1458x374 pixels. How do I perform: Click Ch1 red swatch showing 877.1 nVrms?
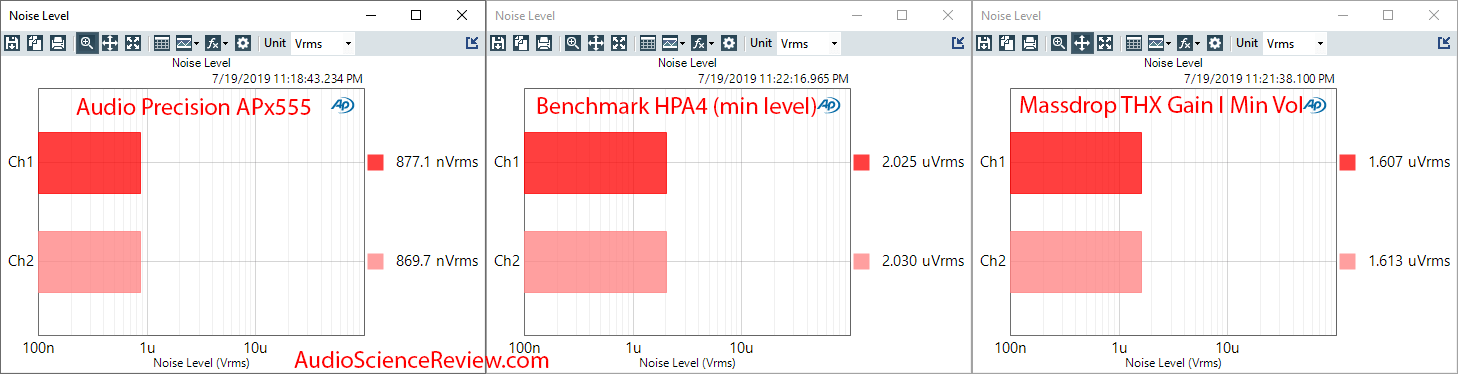376,162
